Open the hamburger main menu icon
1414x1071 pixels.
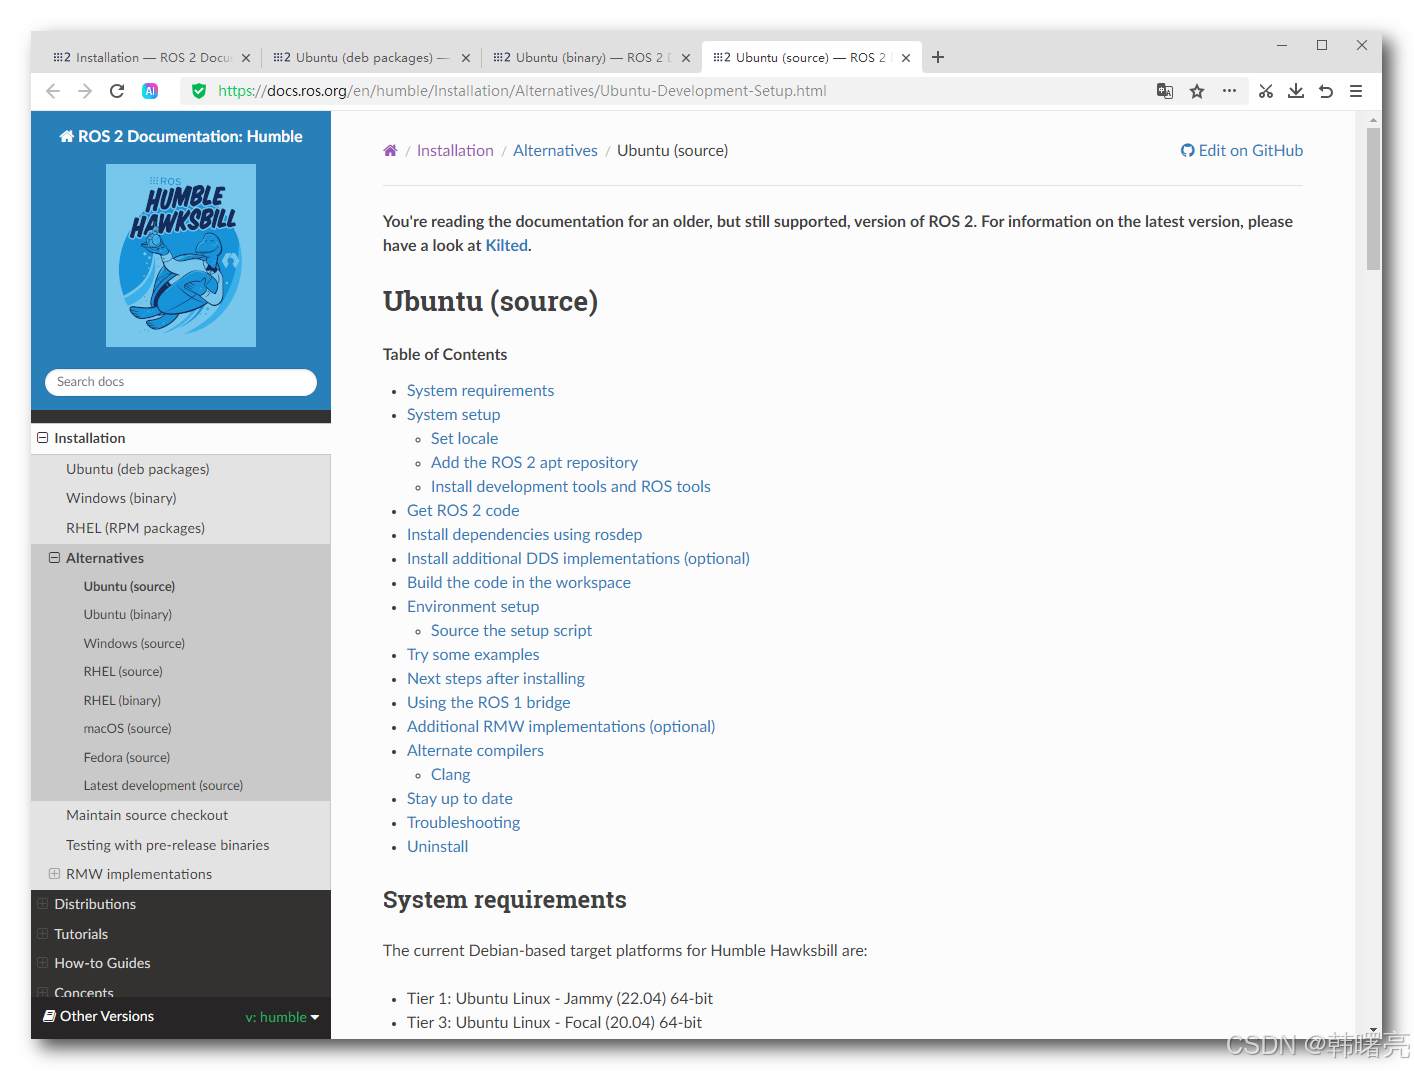pos(1356,91)
